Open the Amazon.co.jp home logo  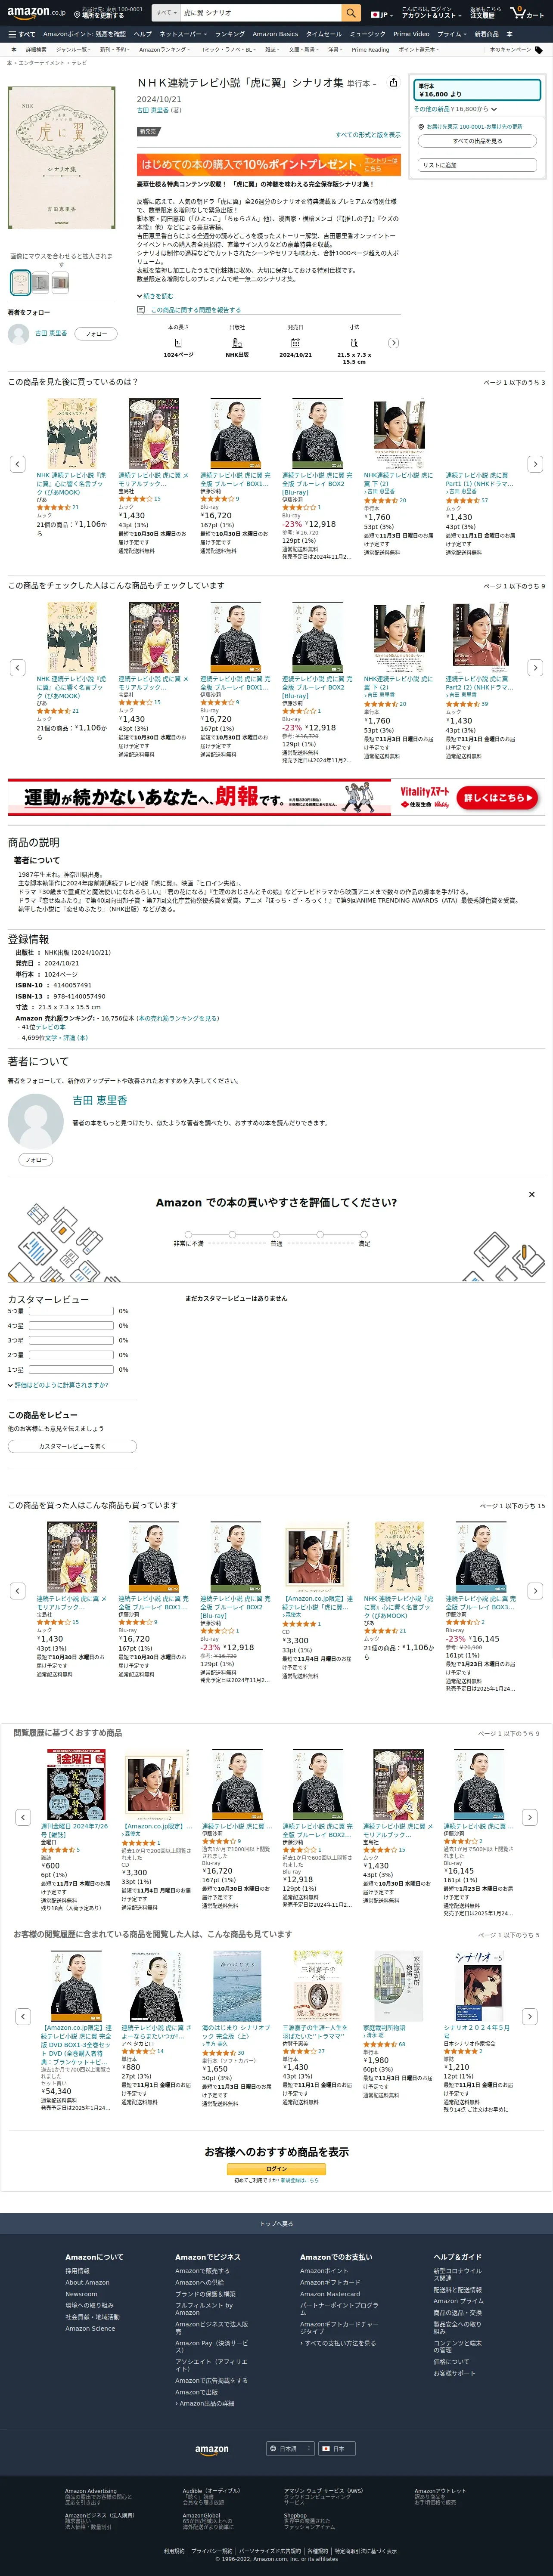point(36,13)
